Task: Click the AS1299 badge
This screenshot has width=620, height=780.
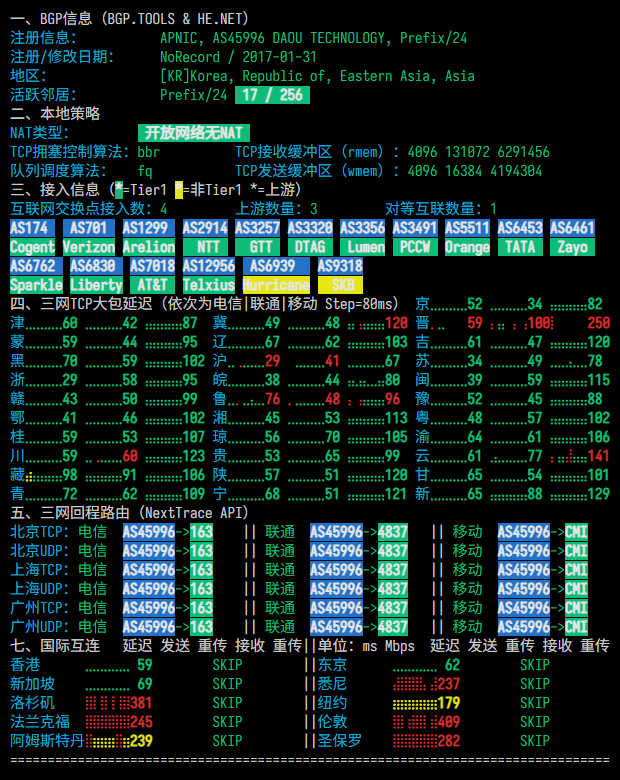Action: pyautogui.click(x=148, y=228)
